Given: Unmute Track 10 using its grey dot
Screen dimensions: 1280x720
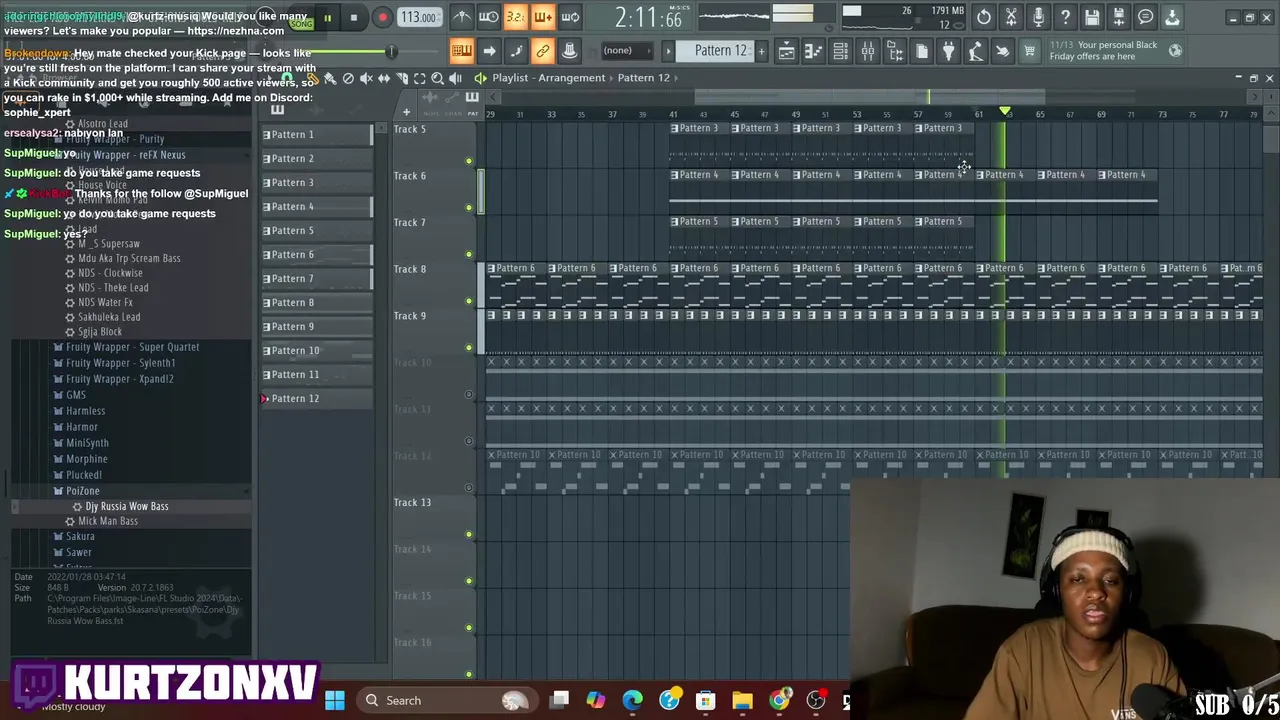Looking at the screenshot, I should [x=469, y=394].
